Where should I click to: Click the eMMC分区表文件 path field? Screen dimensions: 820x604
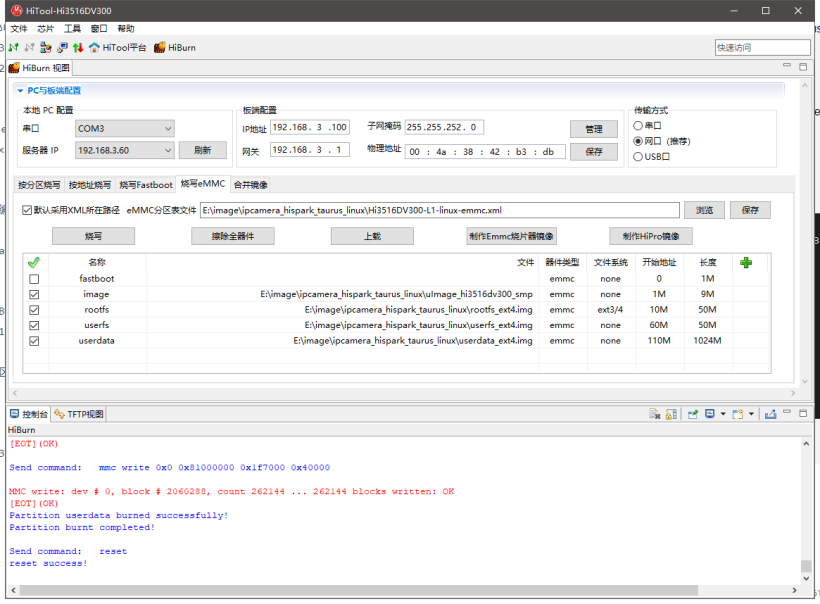[x=440, y=210]
